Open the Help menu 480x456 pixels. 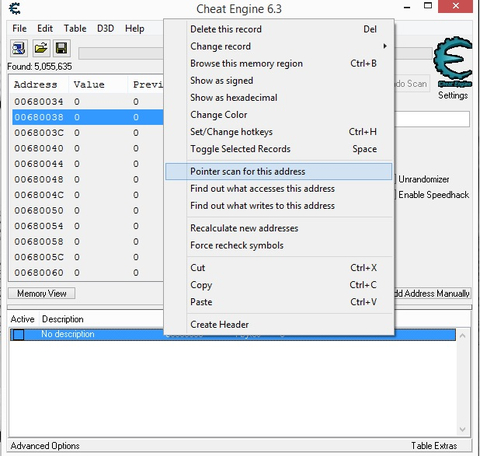135,29
